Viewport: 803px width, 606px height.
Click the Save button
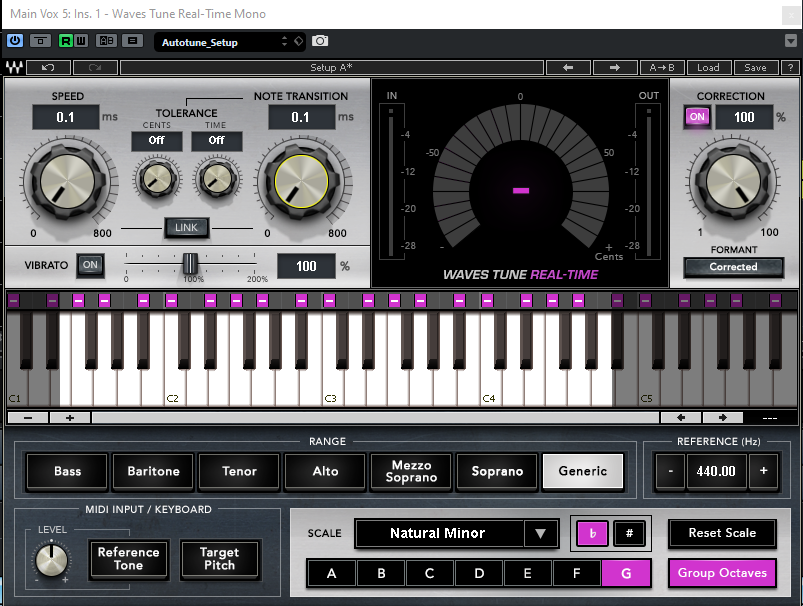(x=755, y=68)
